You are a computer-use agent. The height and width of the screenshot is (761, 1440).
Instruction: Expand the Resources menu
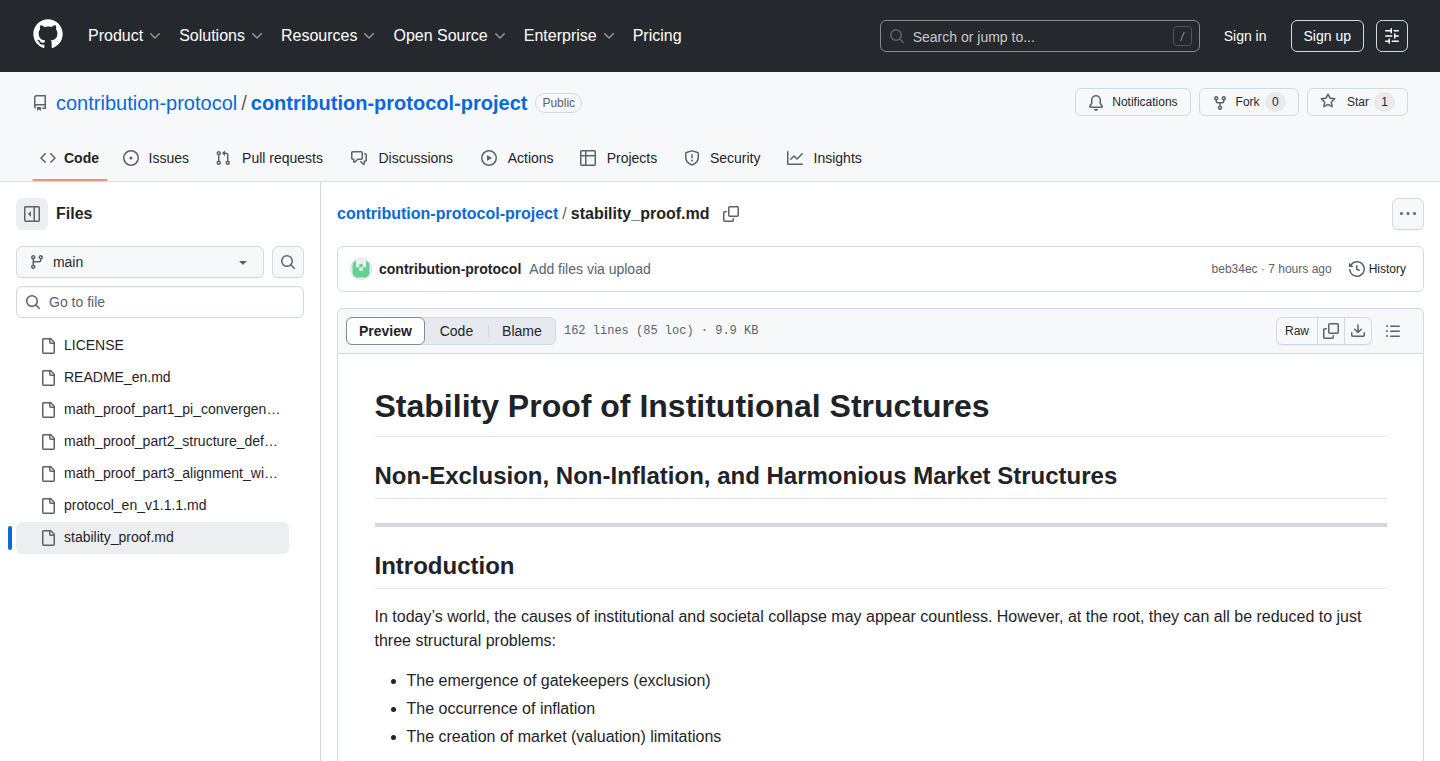pyautogui.click(x=328, y=35)
